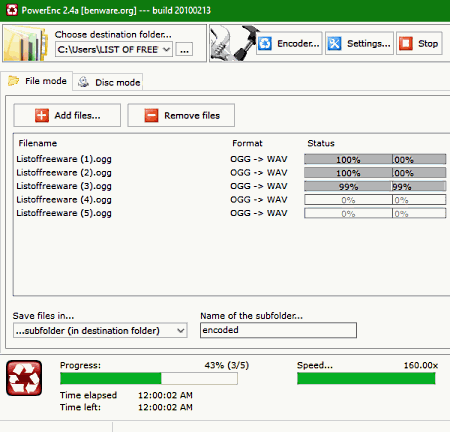The width and height of the screenshot is (450, 432).
Task: Click the 100% status bar of file (2)
Action: [x=375, y=173]
